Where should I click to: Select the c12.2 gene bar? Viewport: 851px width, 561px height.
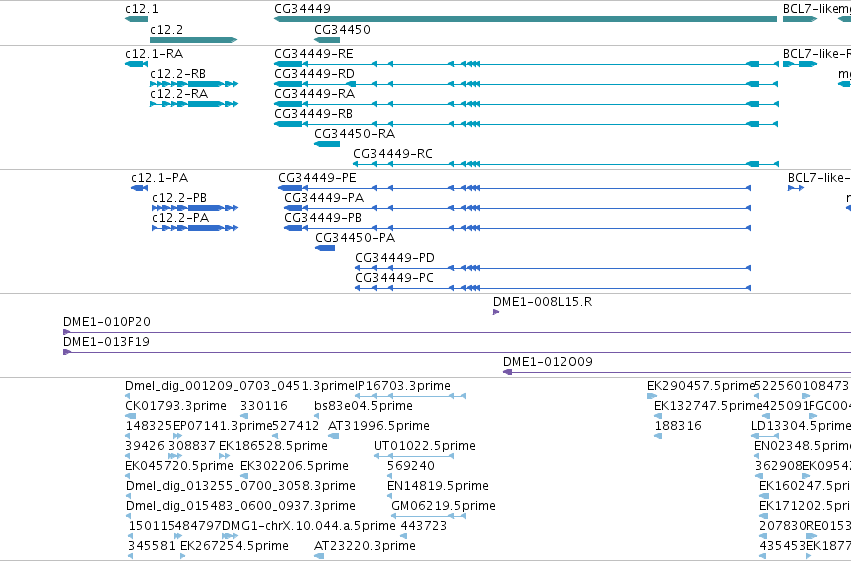coord(194,40)
